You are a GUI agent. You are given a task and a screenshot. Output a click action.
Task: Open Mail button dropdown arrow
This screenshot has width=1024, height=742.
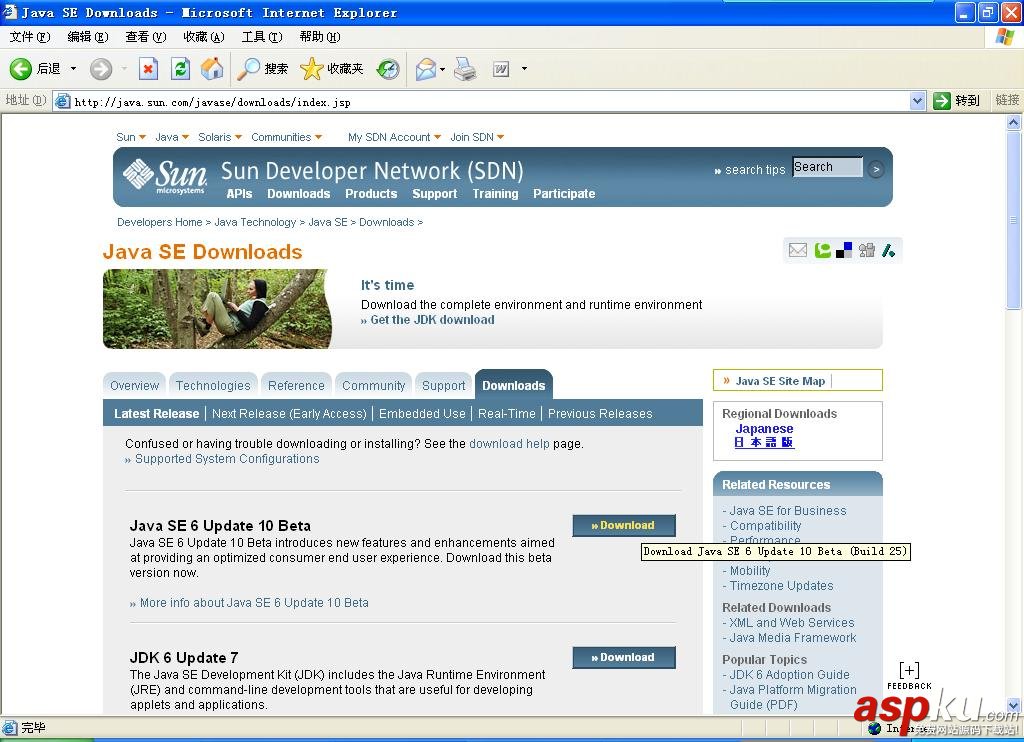click(443, 69)
